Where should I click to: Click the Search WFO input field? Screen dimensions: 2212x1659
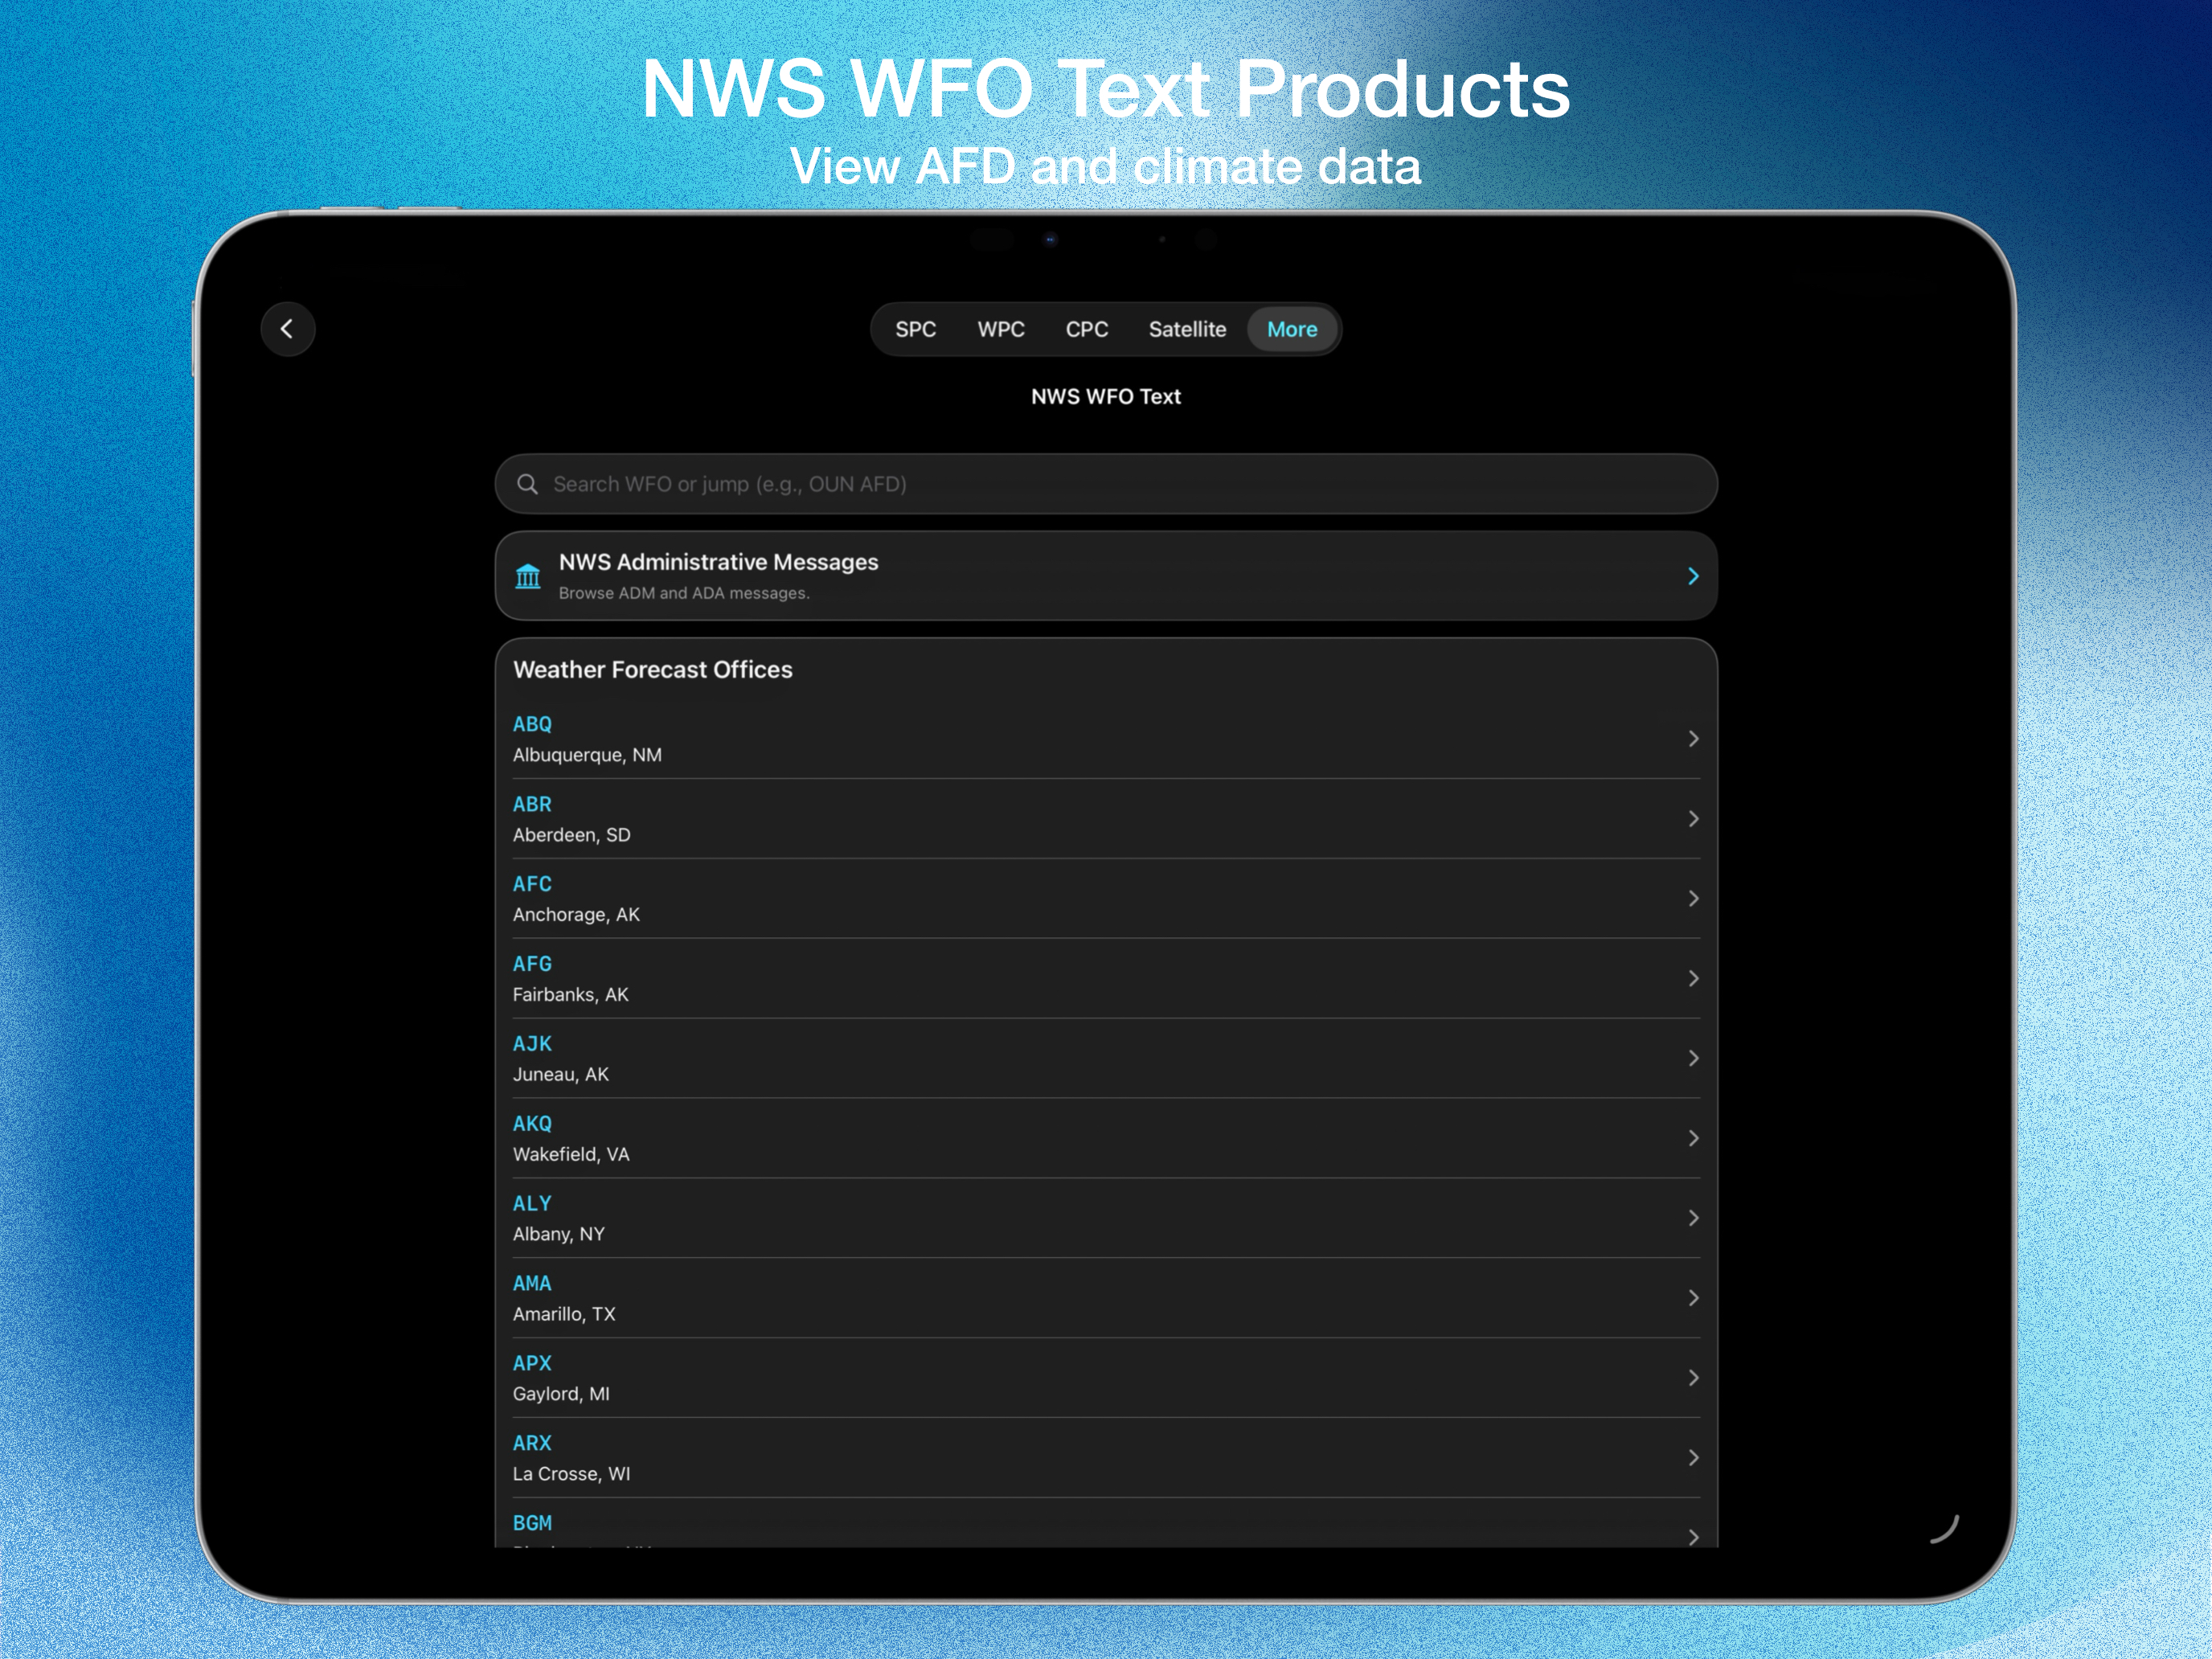point(1106,484)
